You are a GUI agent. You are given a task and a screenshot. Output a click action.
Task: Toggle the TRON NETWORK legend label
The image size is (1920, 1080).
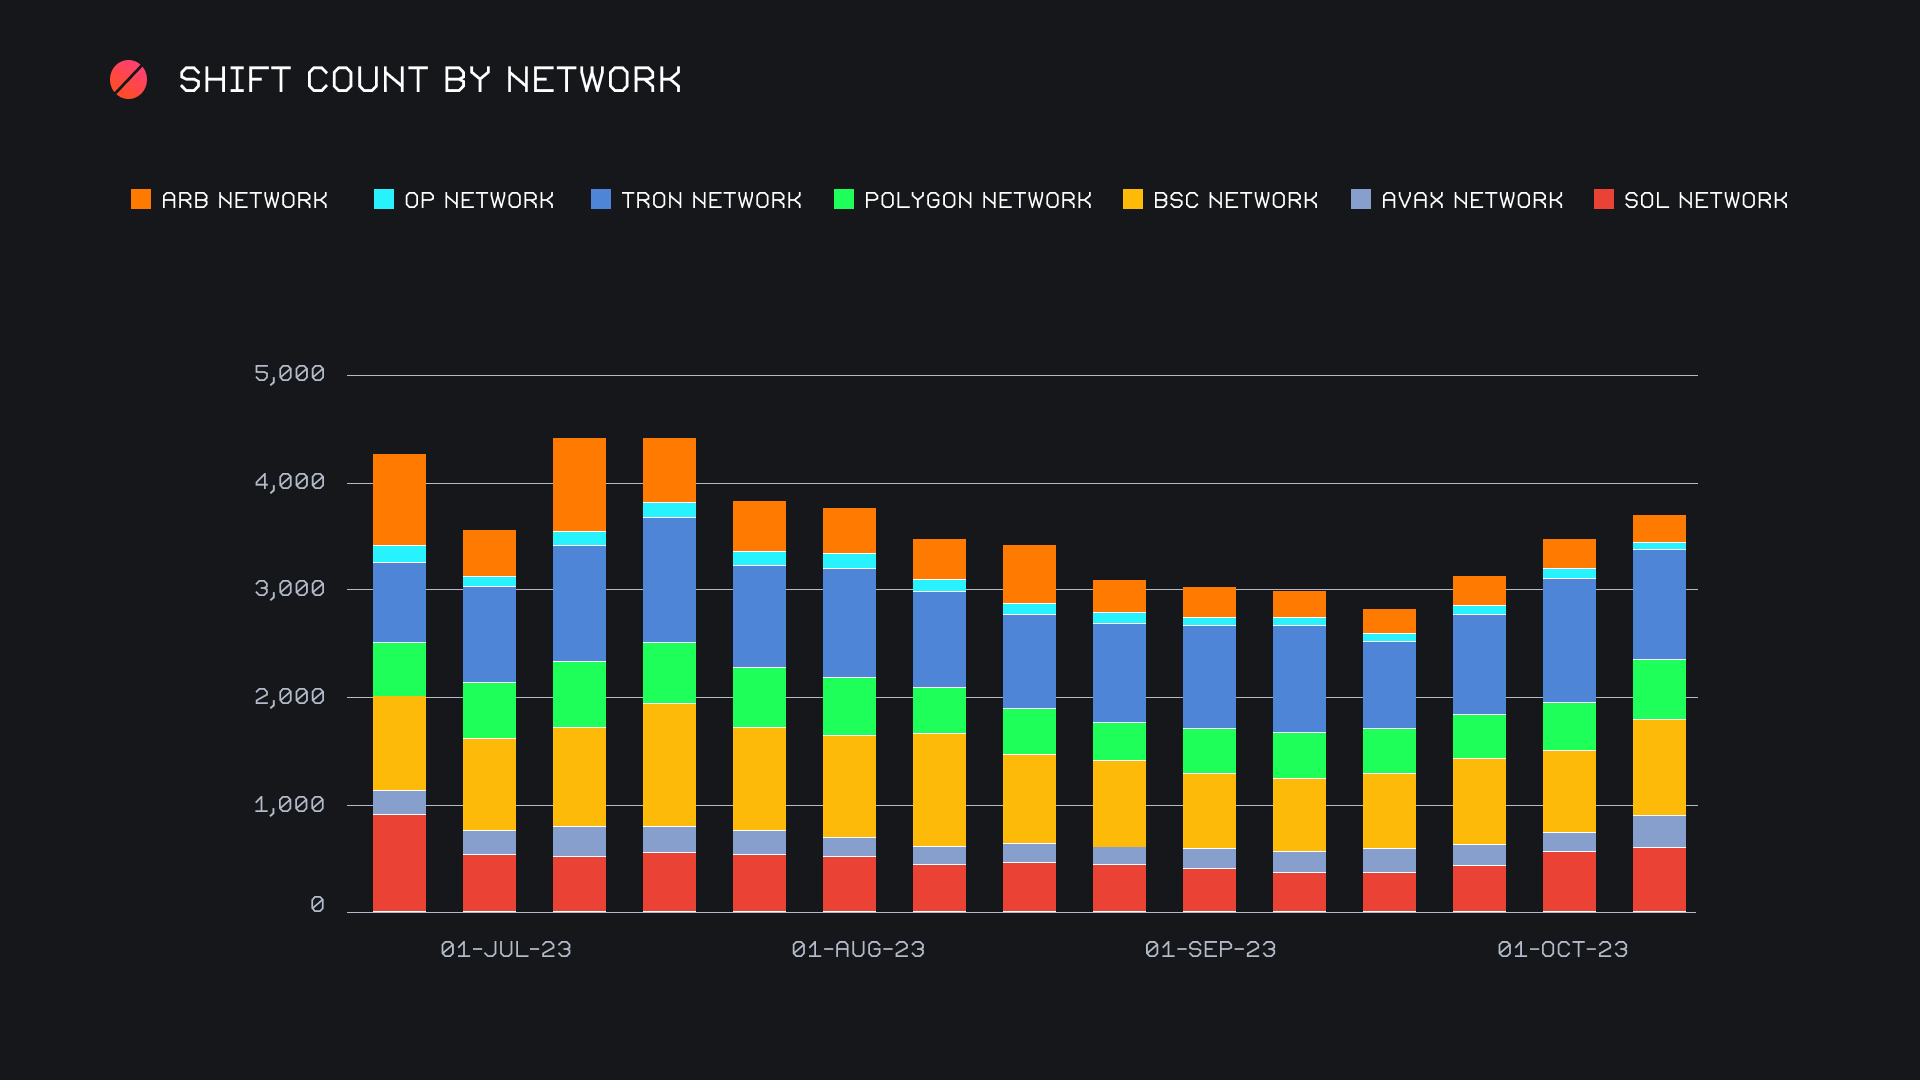click(x=711, y=200)
